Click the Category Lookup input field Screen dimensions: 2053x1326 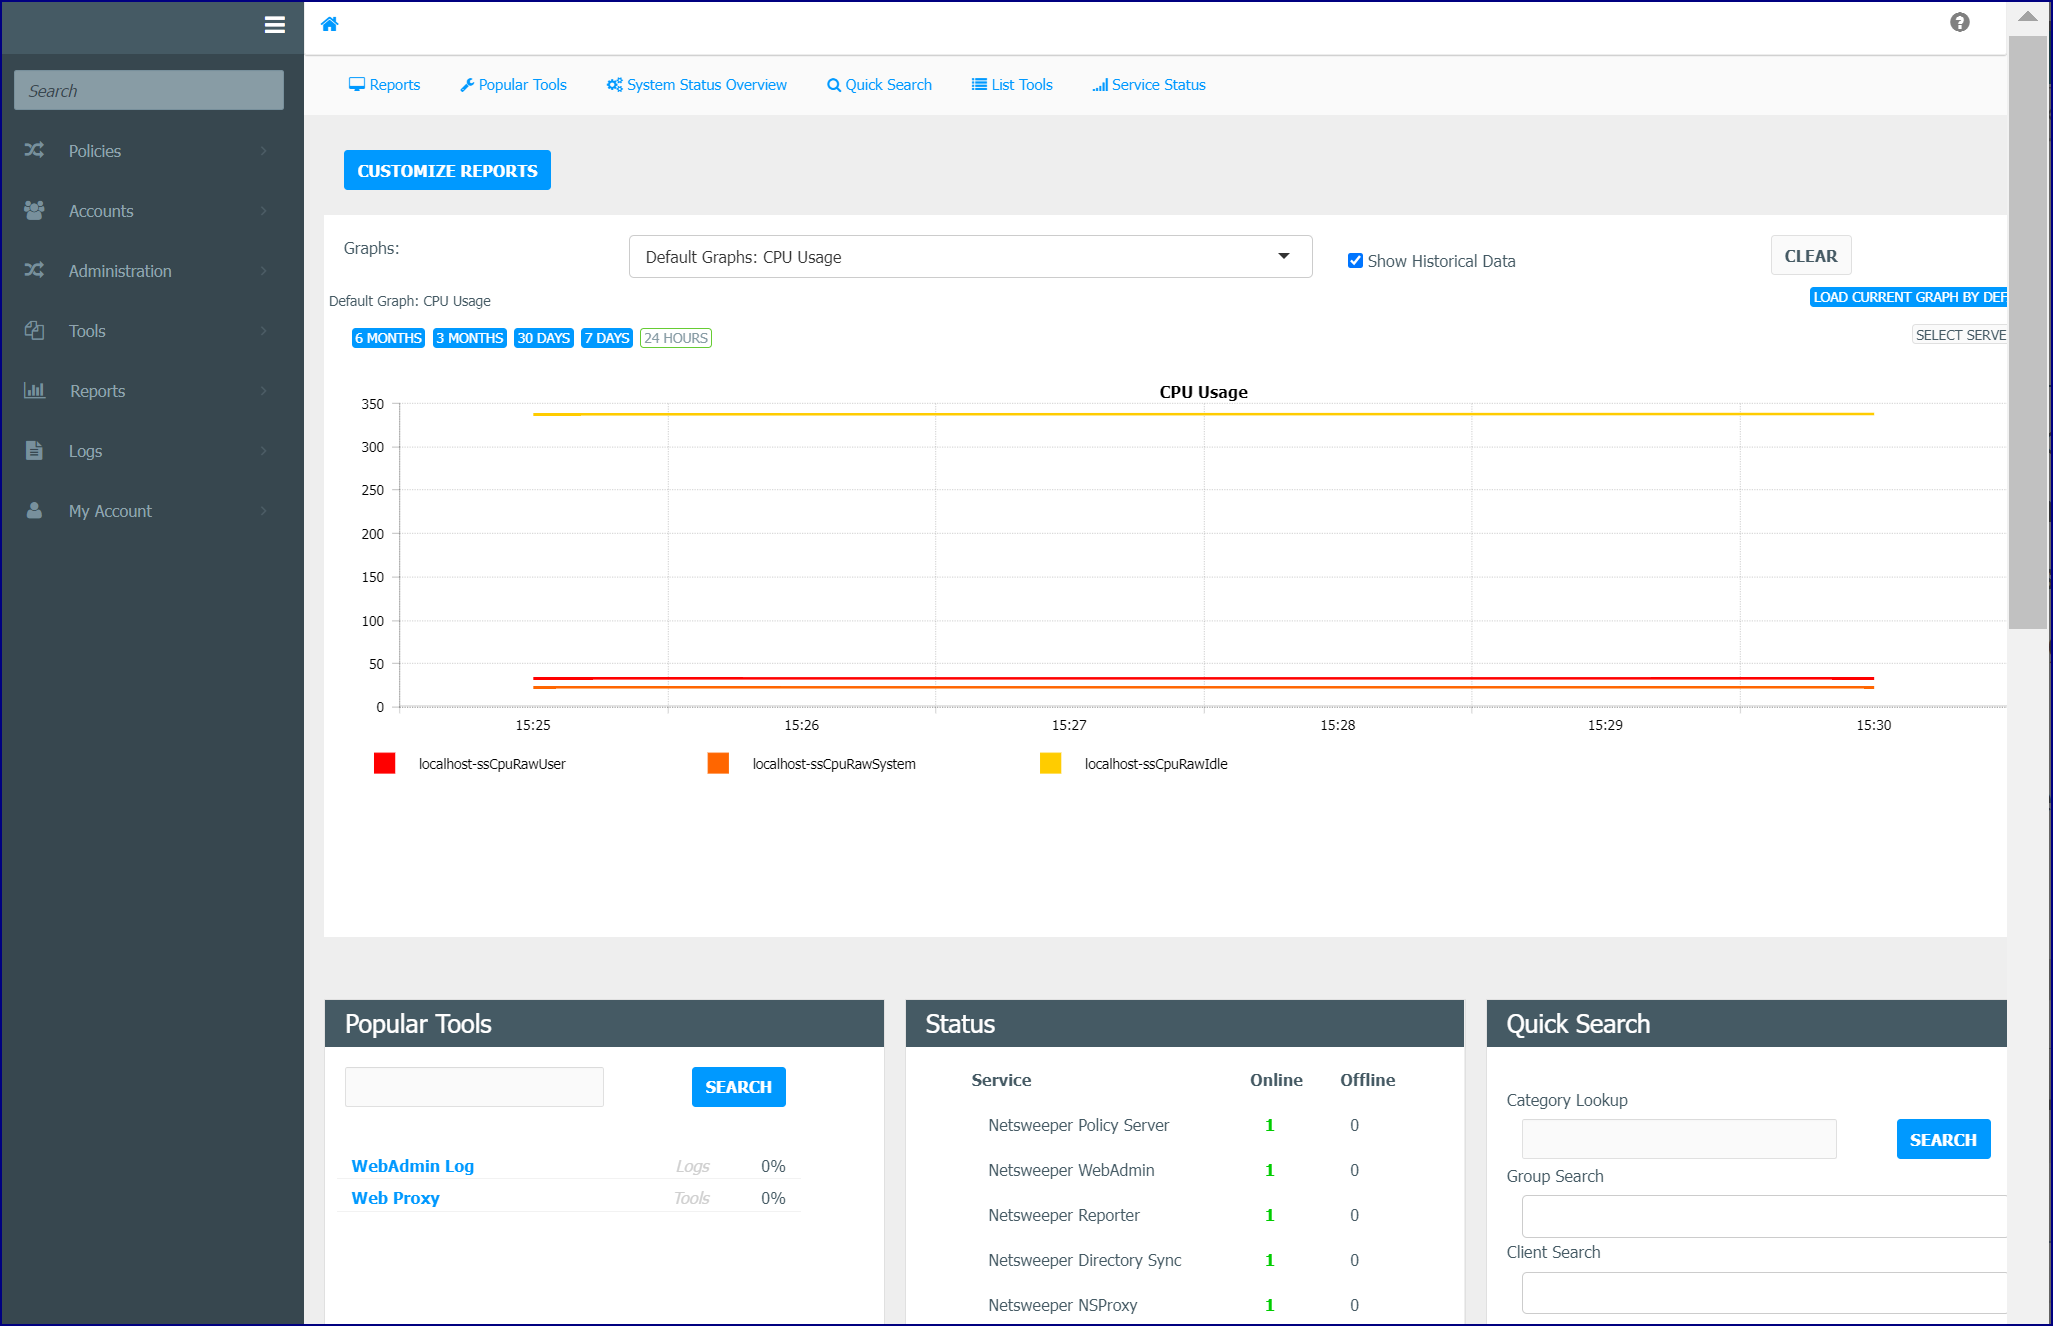[1679, 1139]
